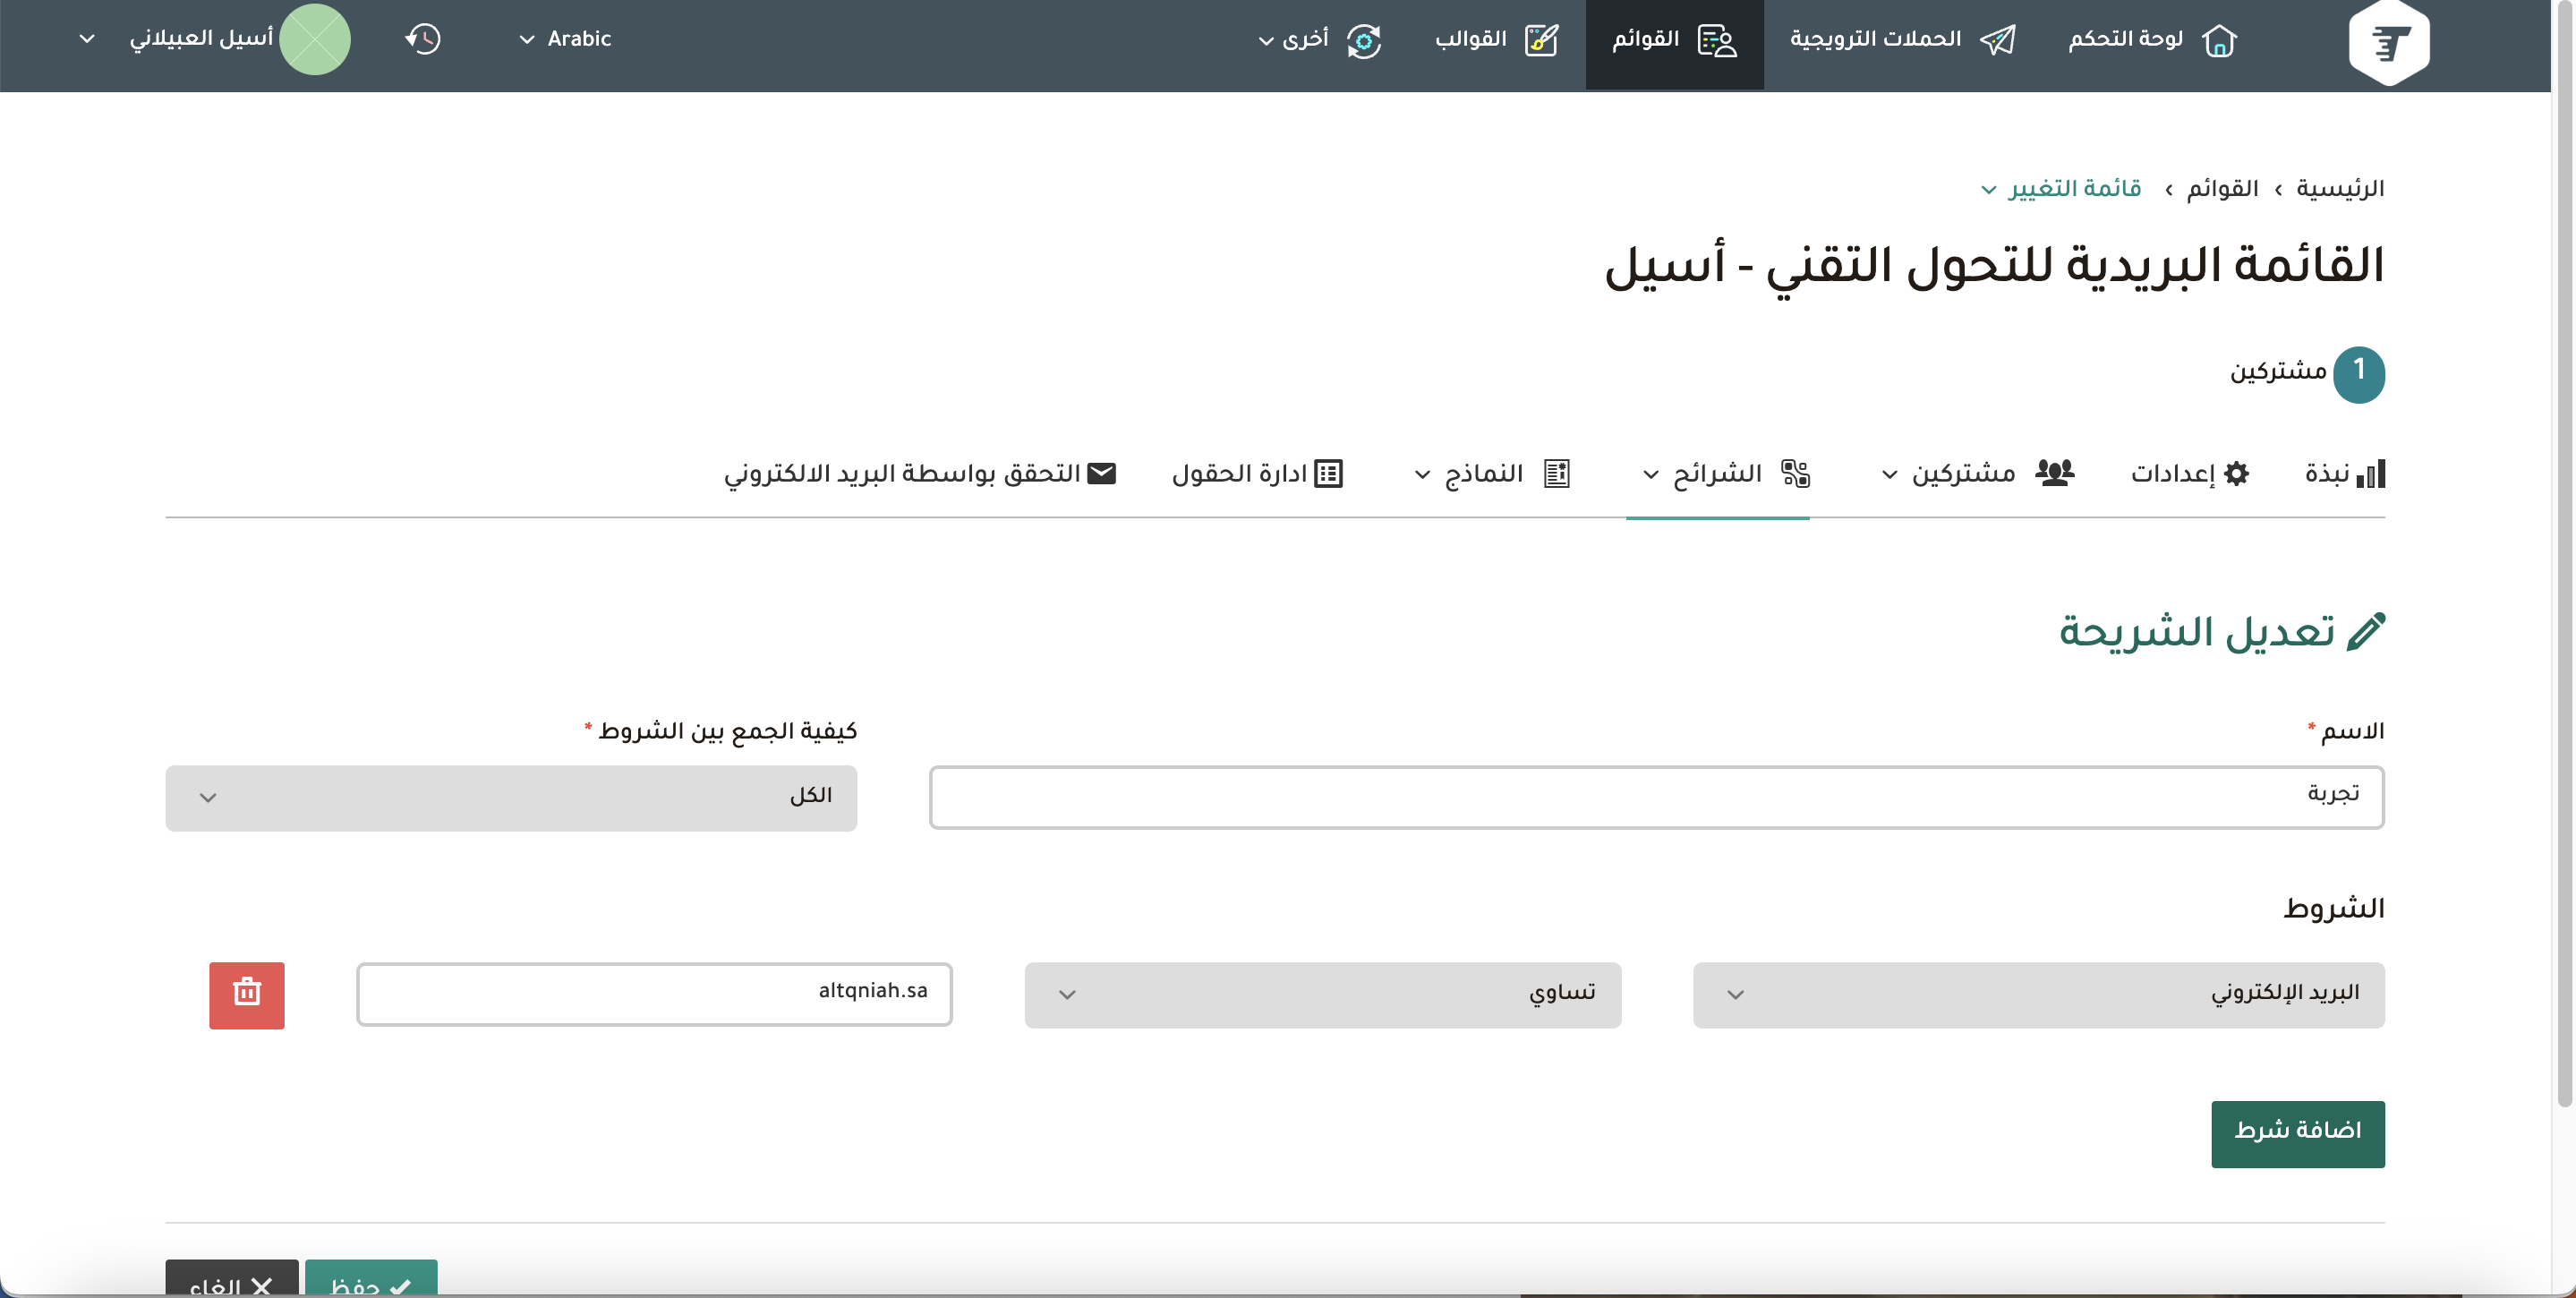The height and width of the screenshot is (1298, 2576).
Task: Click the campaigns paper plane icon
Action: point(1998,40)
